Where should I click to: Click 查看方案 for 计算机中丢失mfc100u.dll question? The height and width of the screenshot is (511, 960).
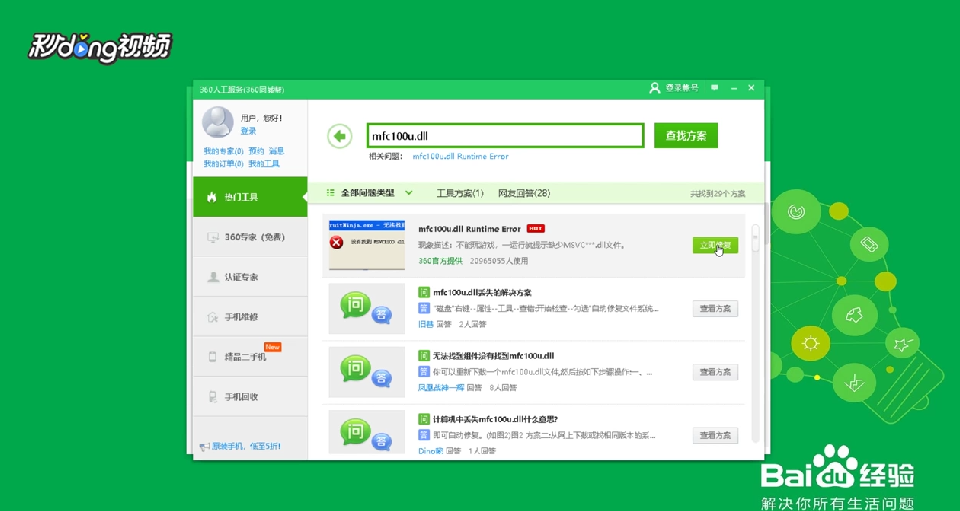pos(715,435)
